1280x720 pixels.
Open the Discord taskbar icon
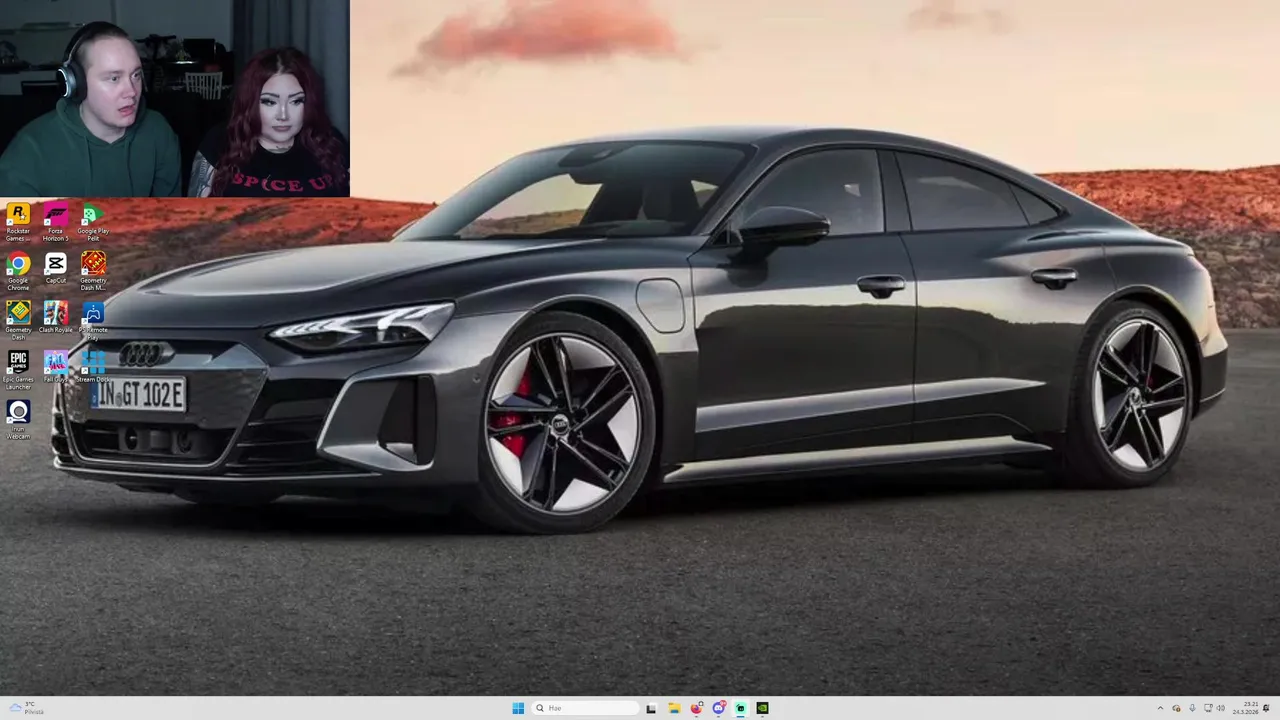coord(718,708)
